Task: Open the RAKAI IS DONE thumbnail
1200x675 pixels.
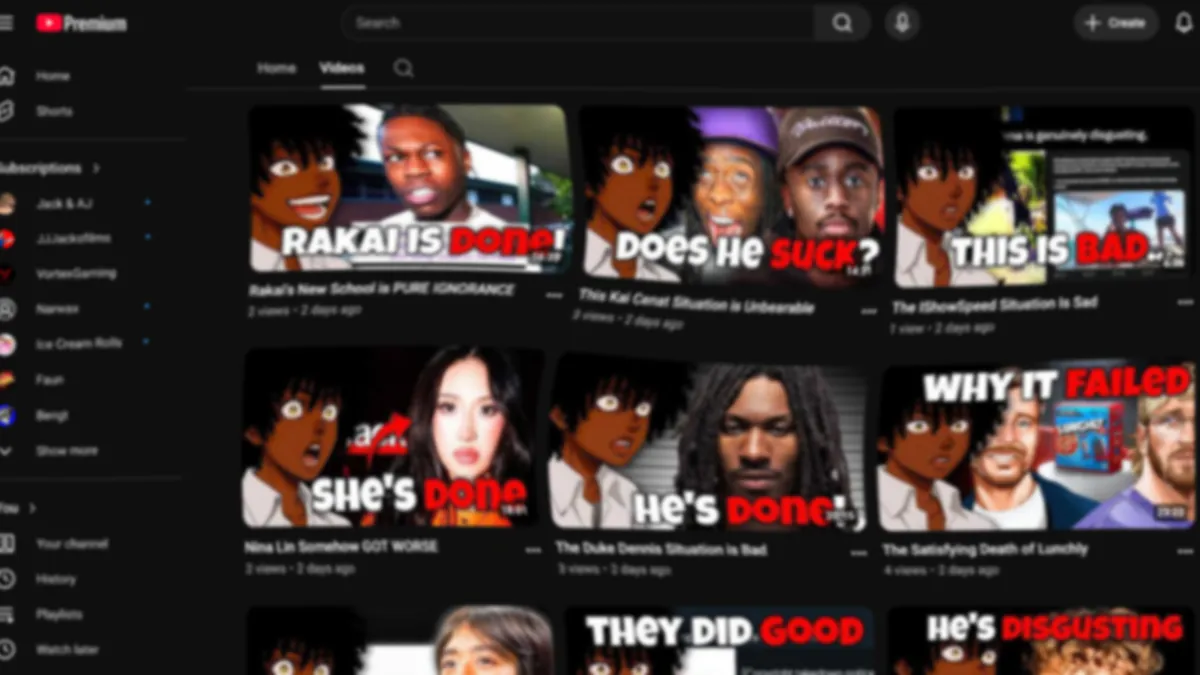Action: click(x=410, y=189)
